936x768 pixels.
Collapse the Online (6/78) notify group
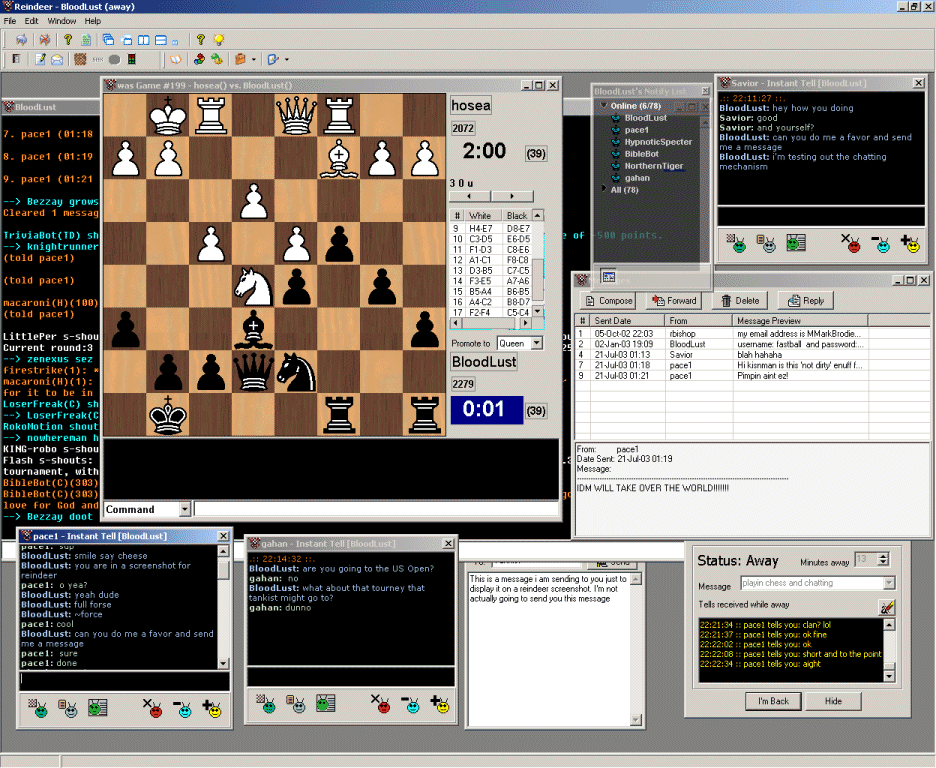point(602,106)
